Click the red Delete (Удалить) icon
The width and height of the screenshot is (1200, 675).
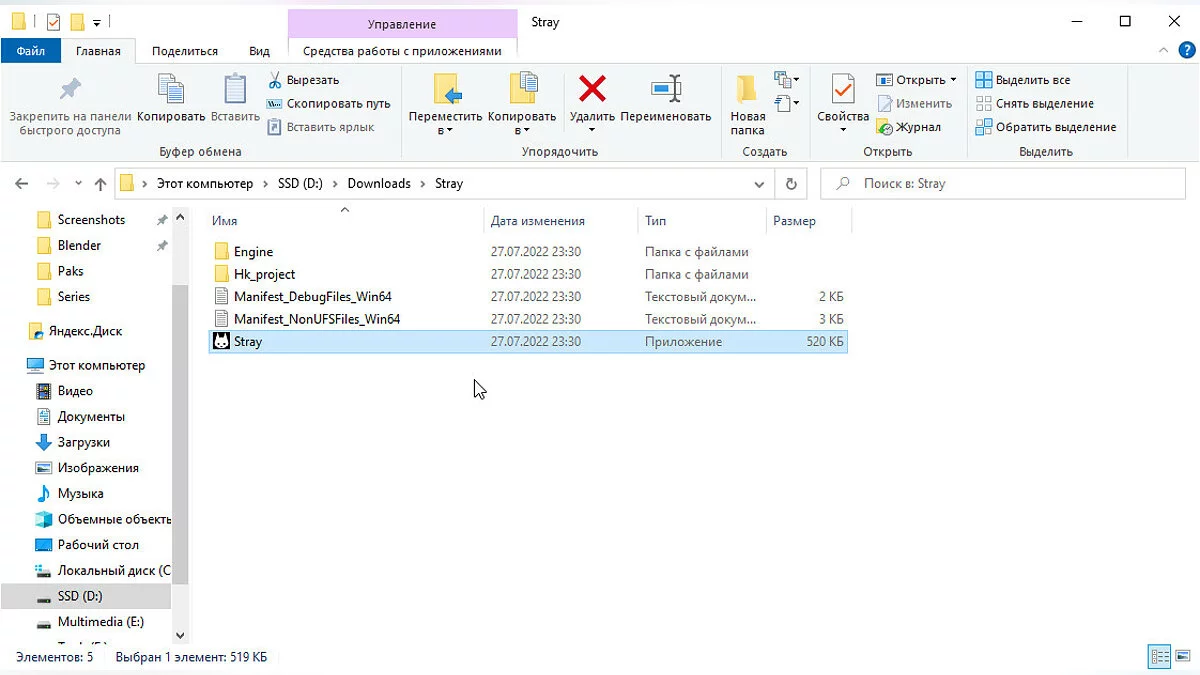tap(592, 90)
